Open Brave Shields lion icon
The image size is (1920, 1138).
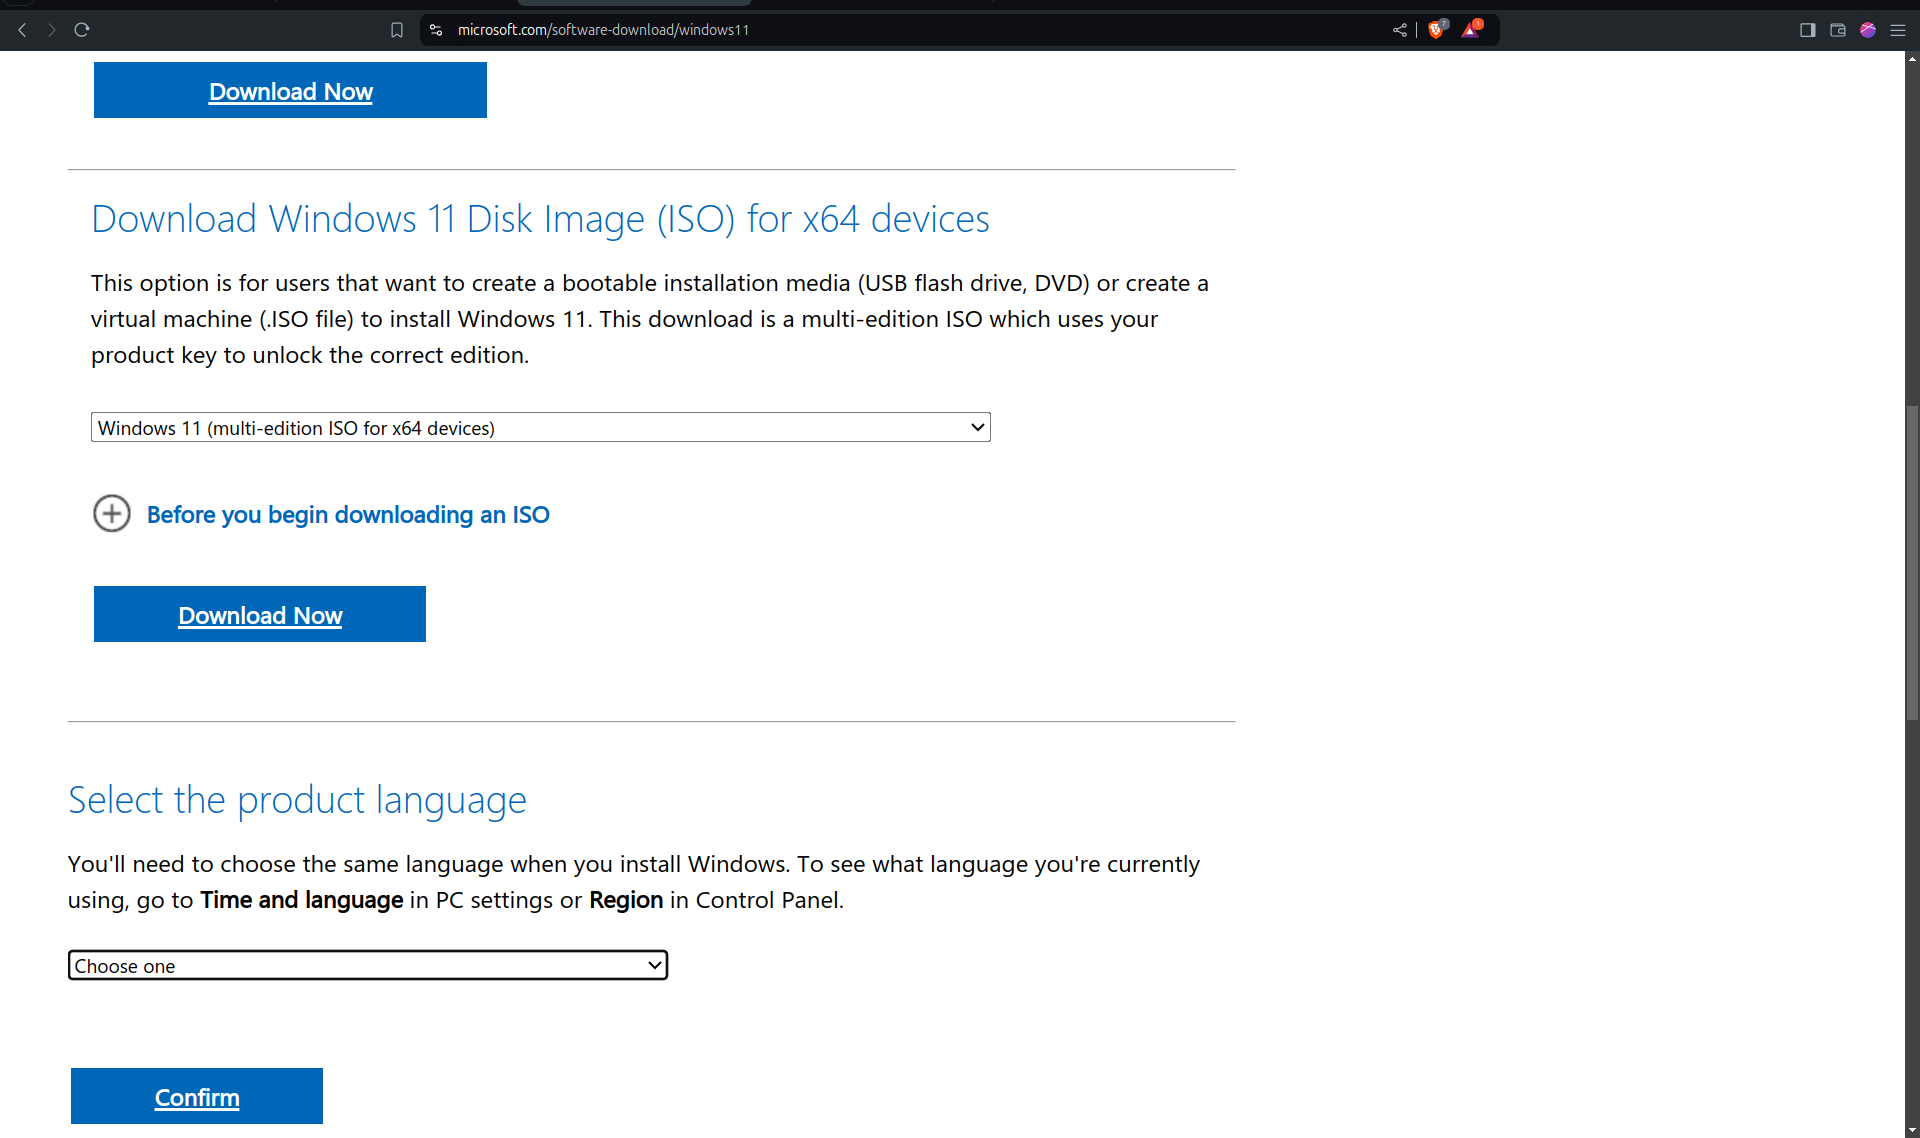click(1437, 30)
